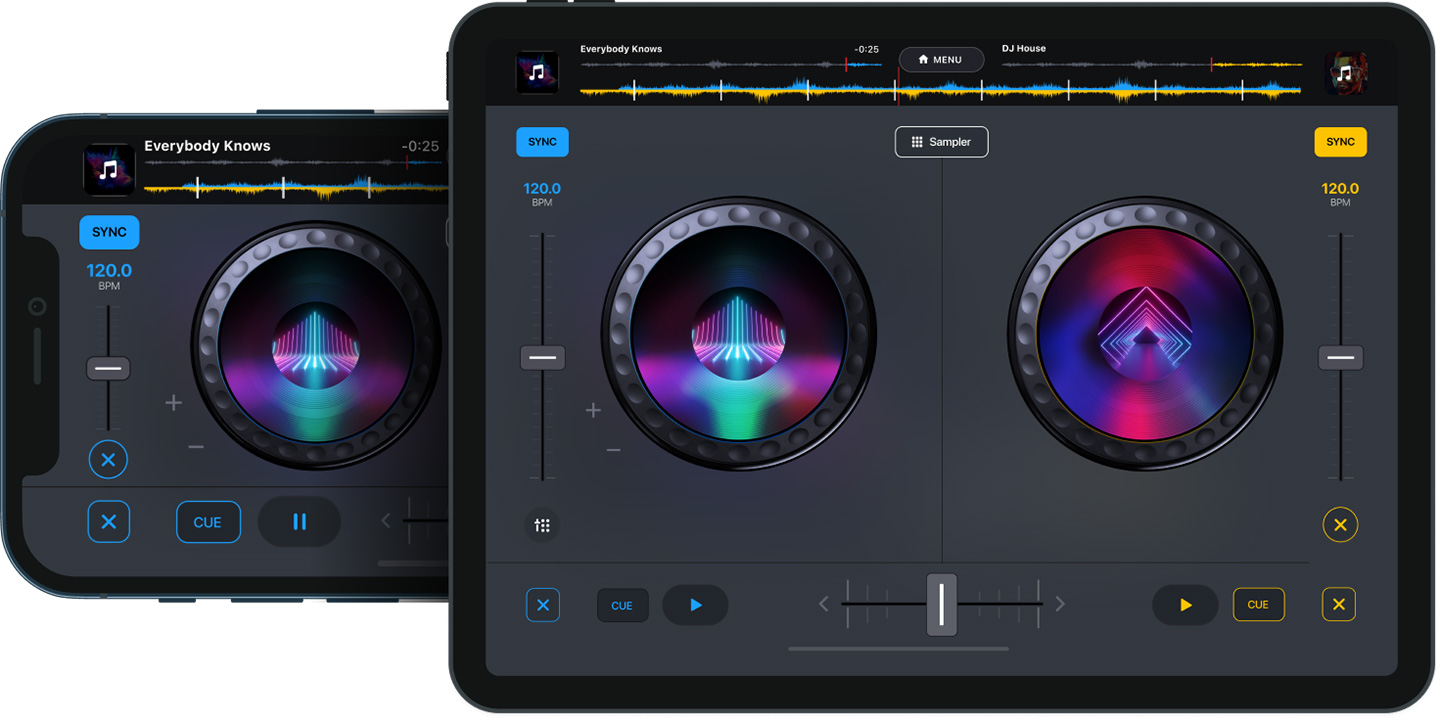The image size is (1440, 720).
Task: Open the MENU button at top
Action: 941,60
